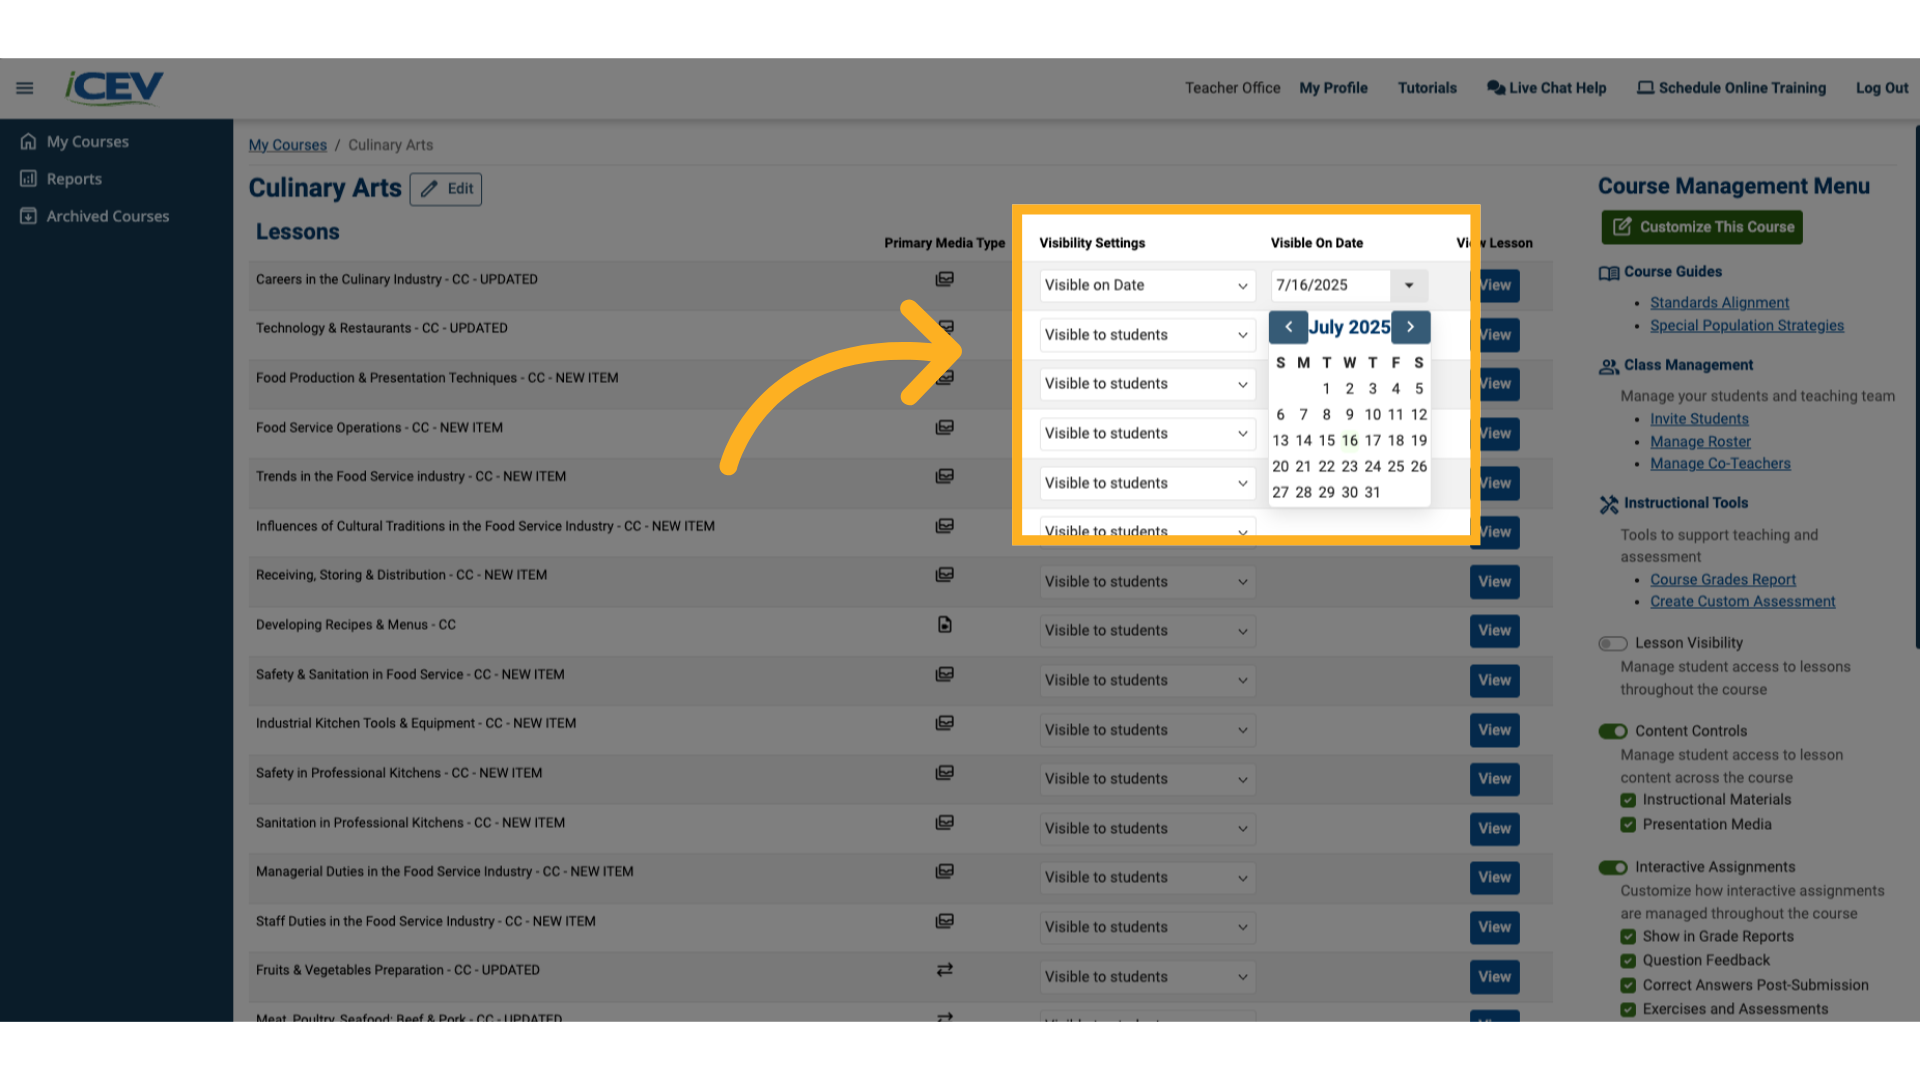Open the Standards Alignment link

coord(1719,303)
